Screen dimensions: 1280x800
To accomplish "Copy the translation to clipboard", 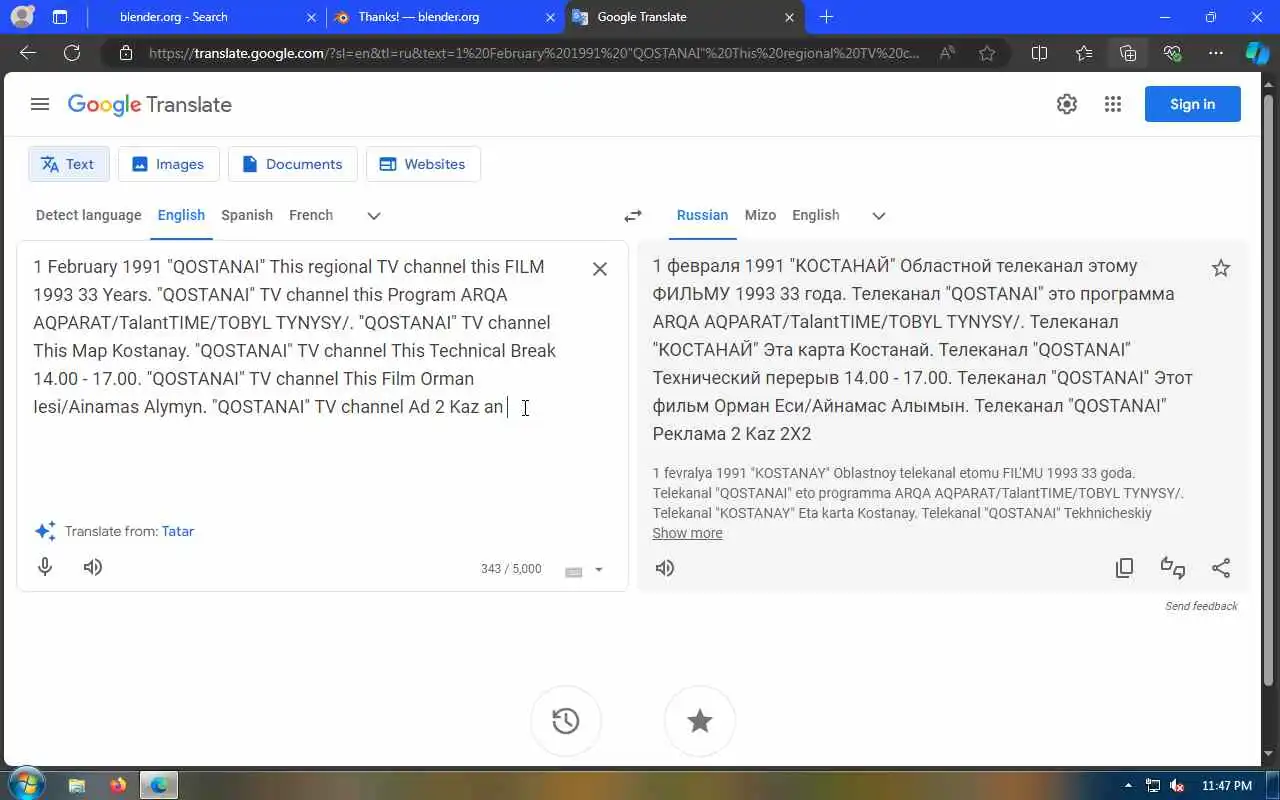I will [x=1125, y=568].
